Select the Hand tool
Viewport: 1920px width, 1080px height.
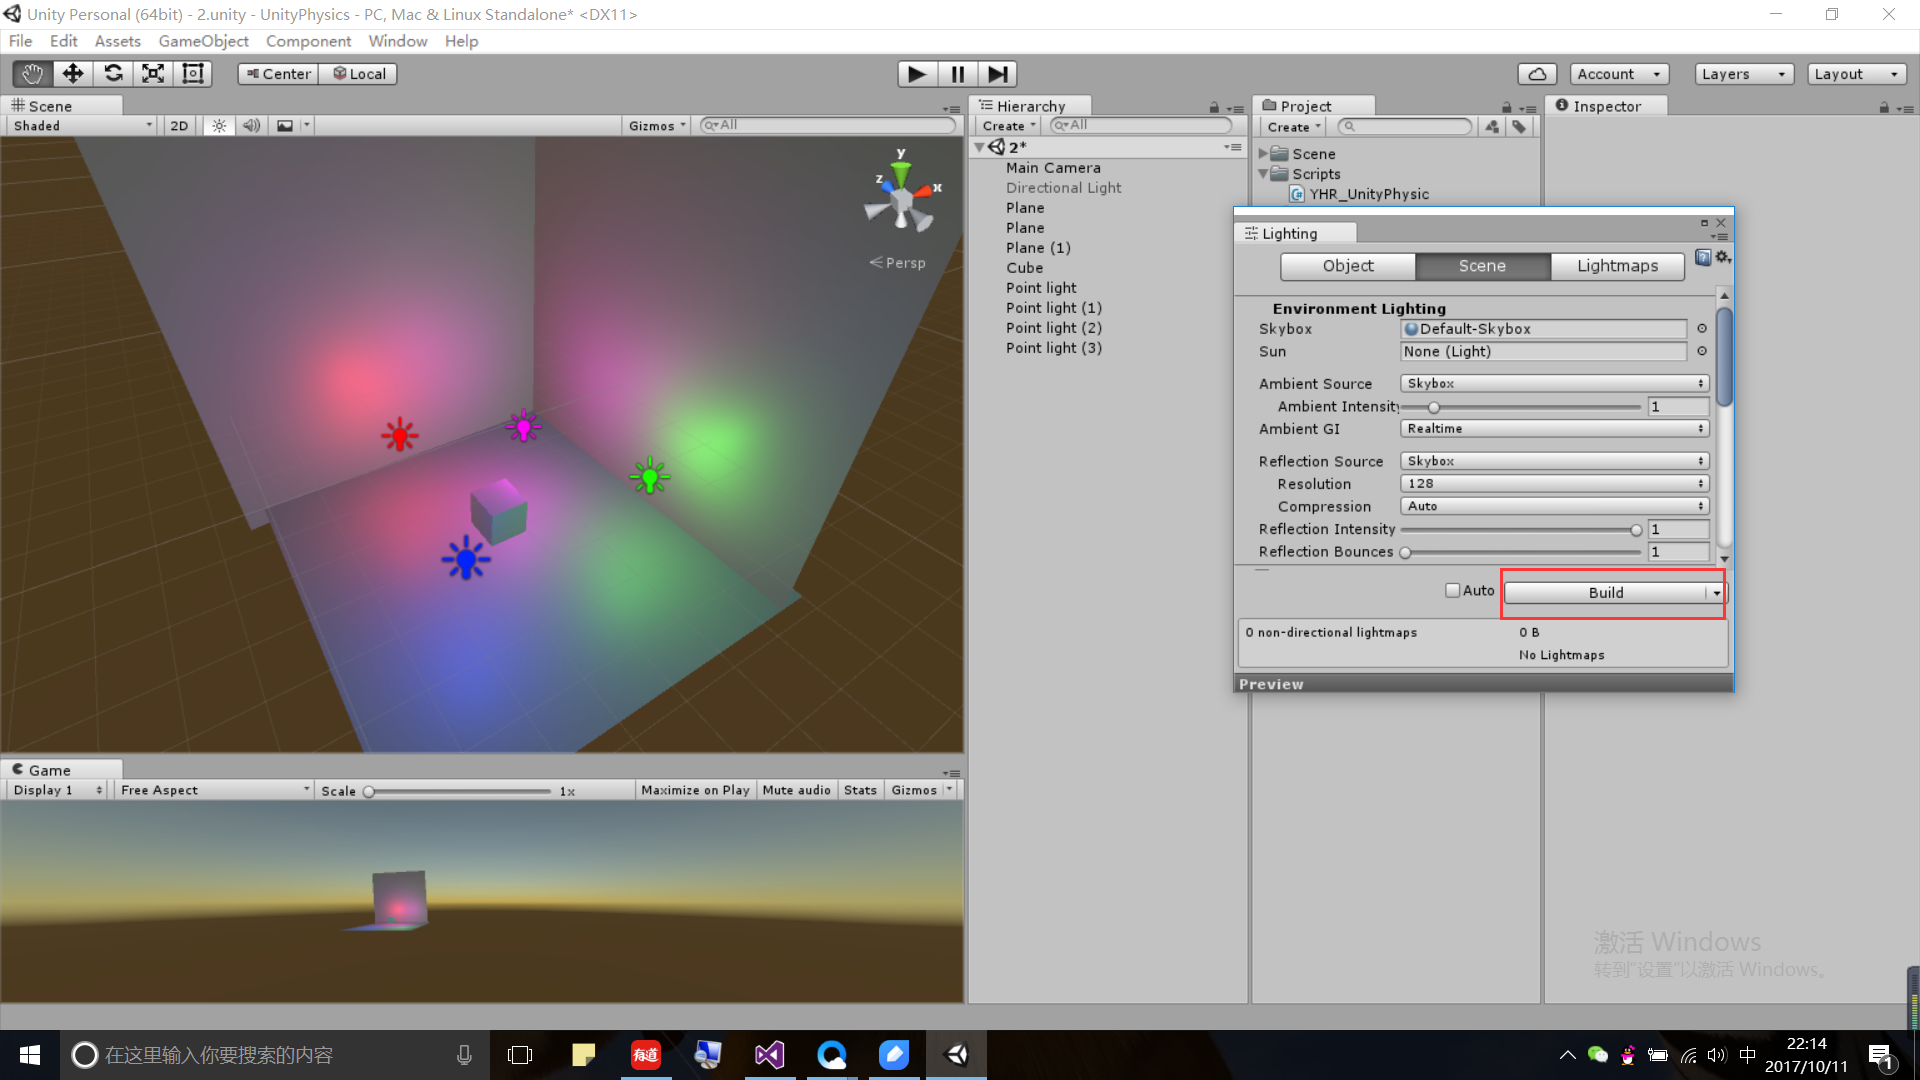point(32,74)
